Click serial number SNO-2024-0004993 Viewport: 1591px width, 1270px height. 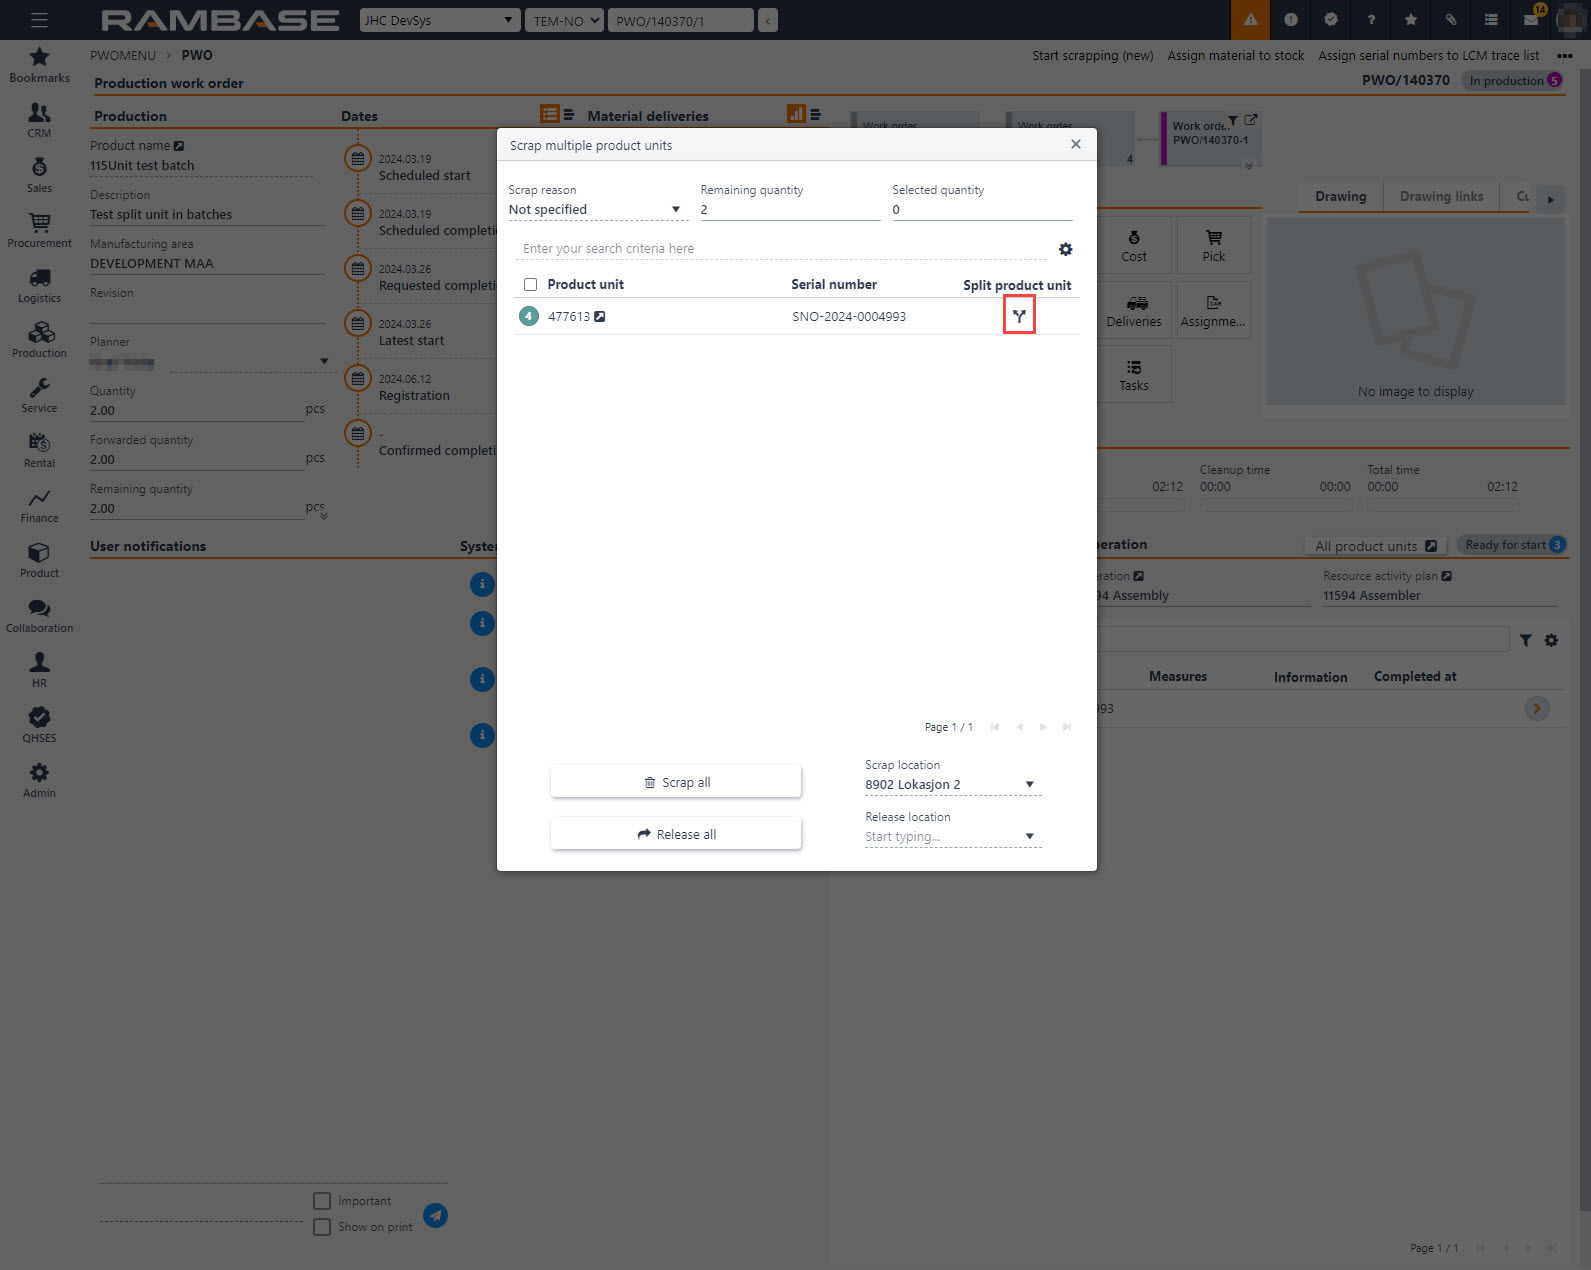pos(849,317)
